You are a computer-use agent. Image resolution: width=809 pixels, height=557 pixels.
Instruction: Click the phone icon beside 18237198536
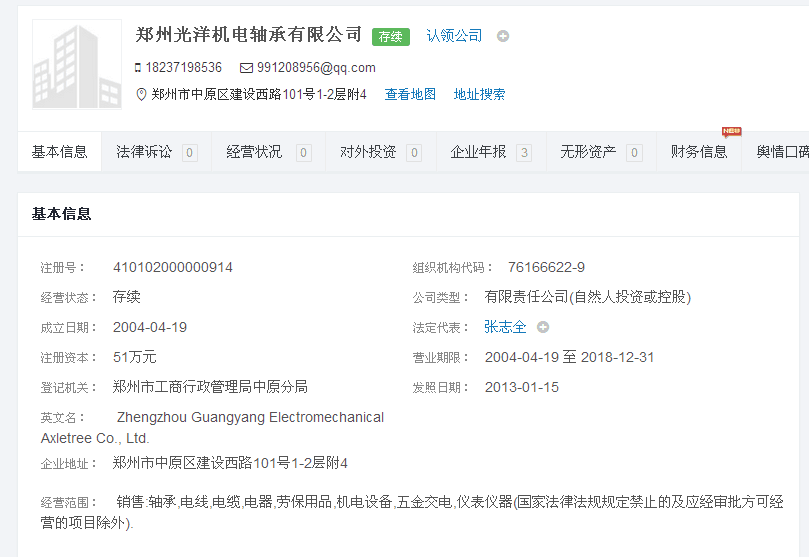point(138,68)
